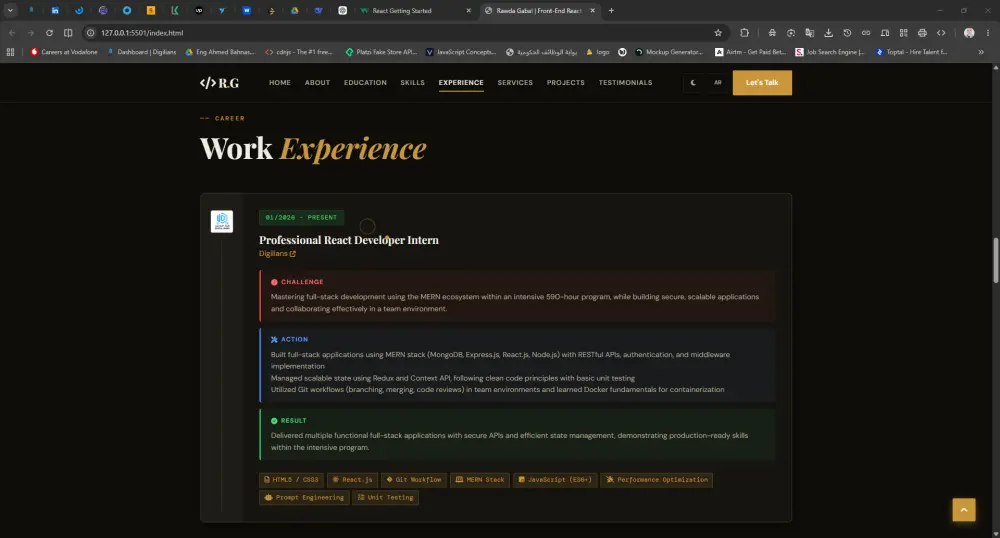Go to PROJECTS section
1000x538 pixels.
coord(566,83)
